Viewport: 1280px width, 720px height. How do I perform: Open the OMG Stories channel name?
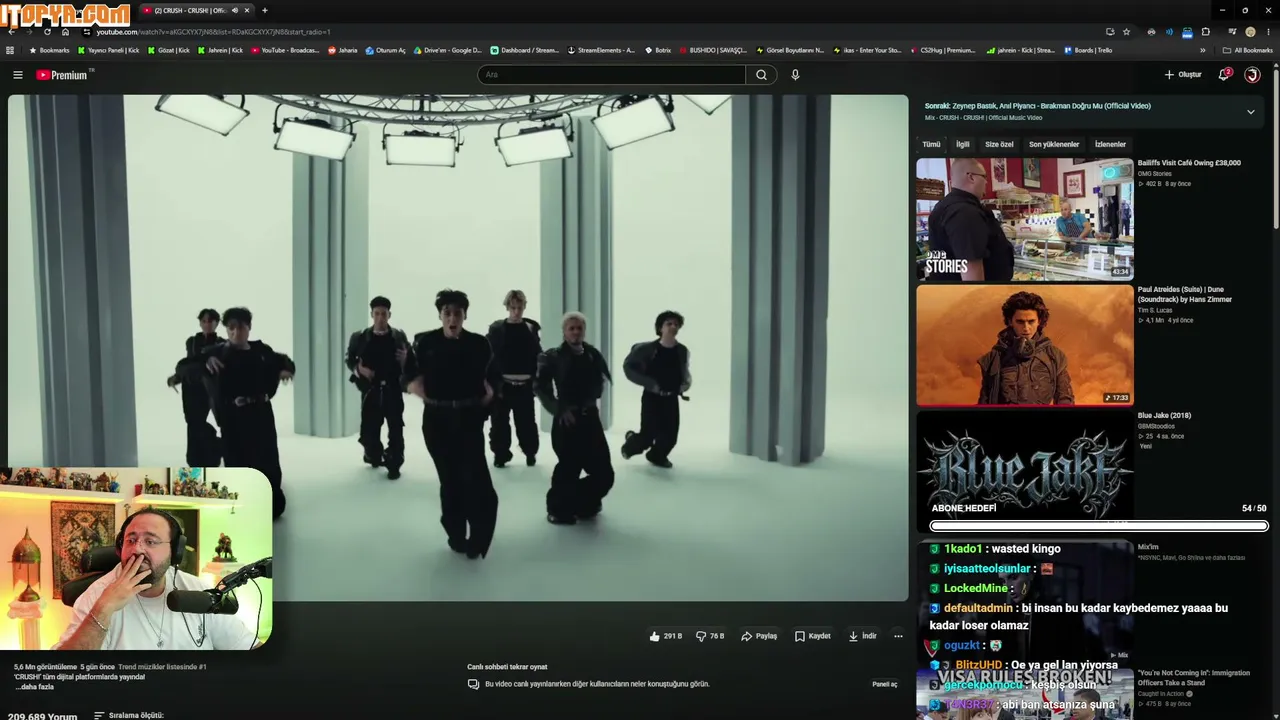(1155, 174)
